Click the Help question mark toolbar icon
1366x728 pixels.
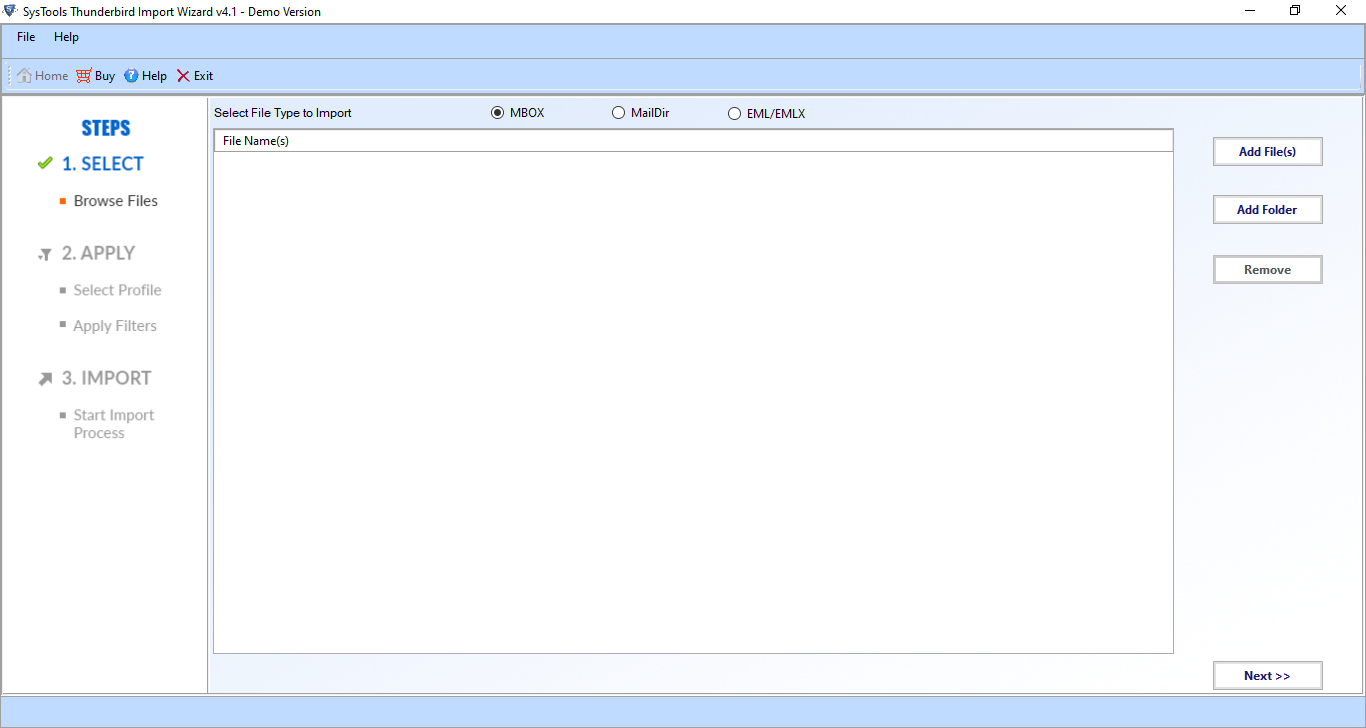131,76
